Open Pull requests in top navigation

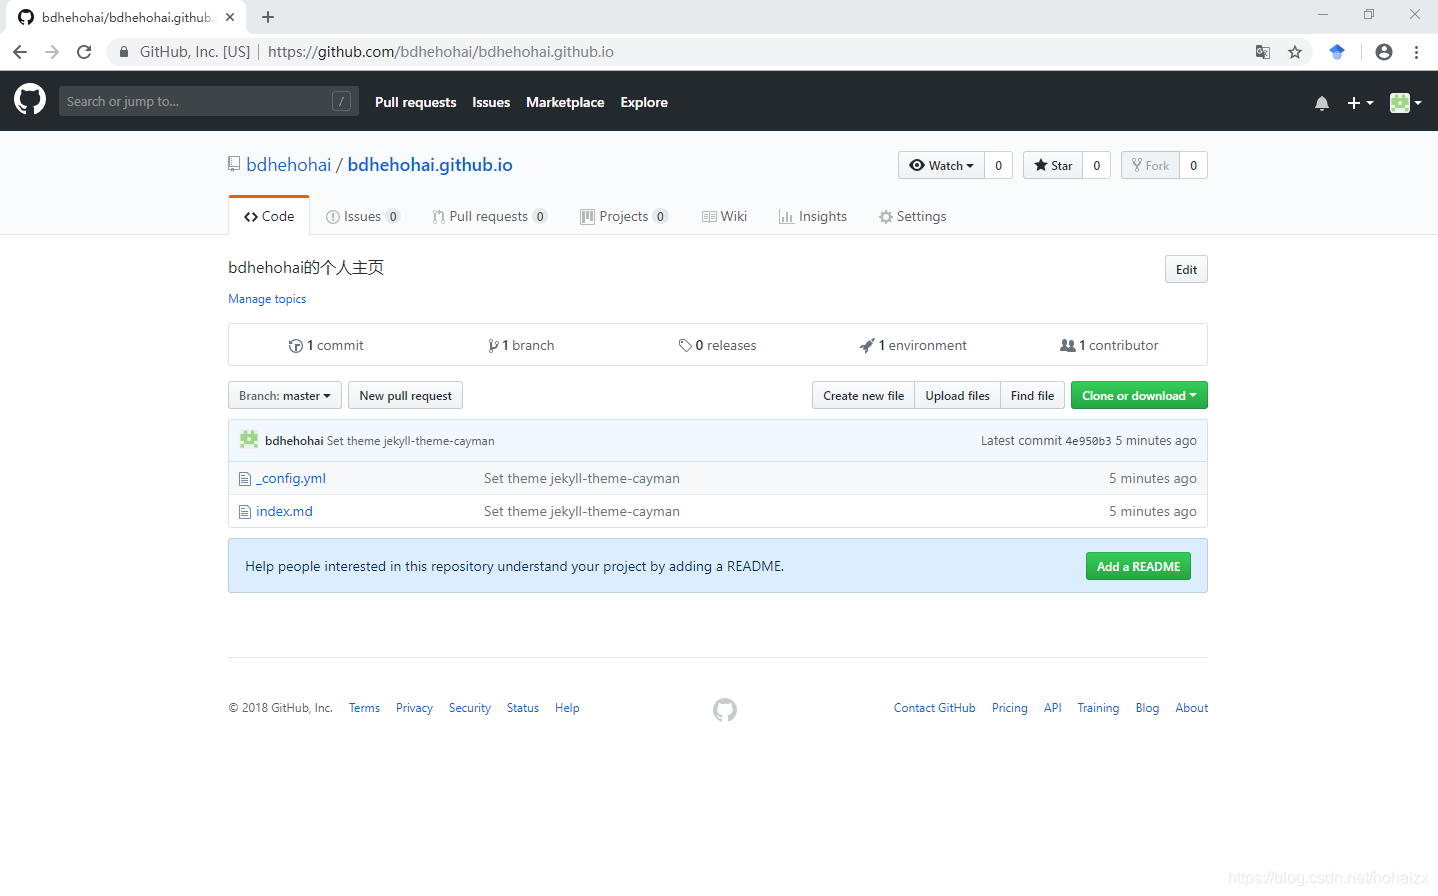click(415, 102)
